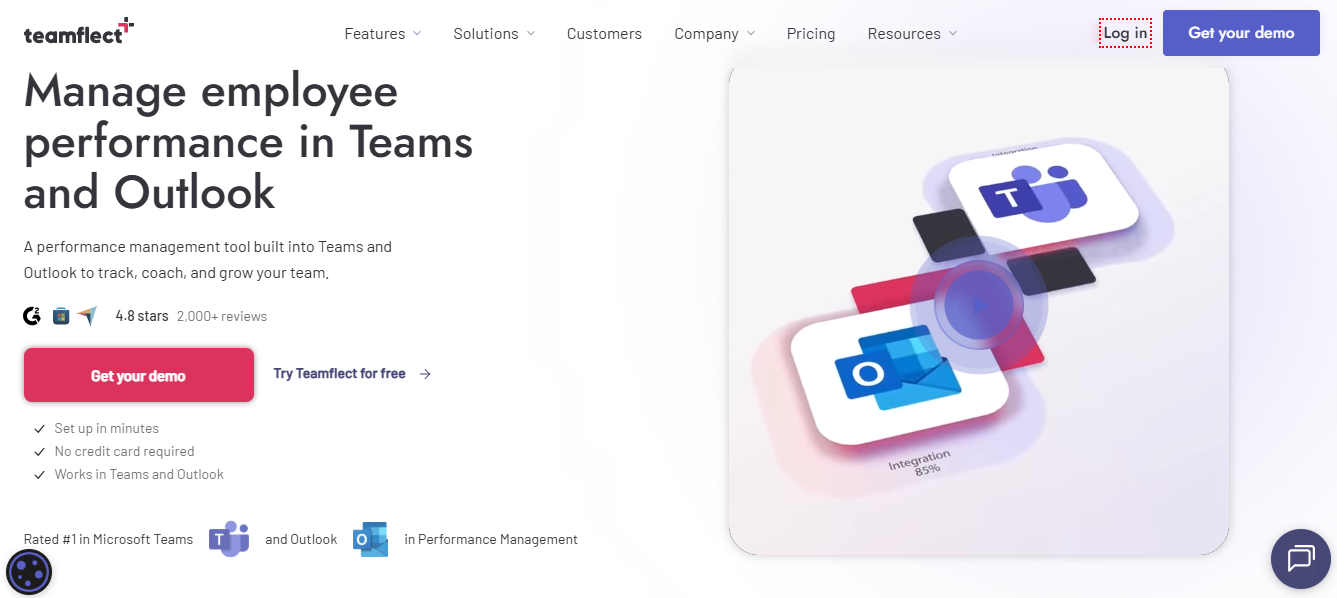This screenshot has width=1337, height=598.
Task: Open the Pricing page
Action: pyautogui.click(x=811, y=33)
